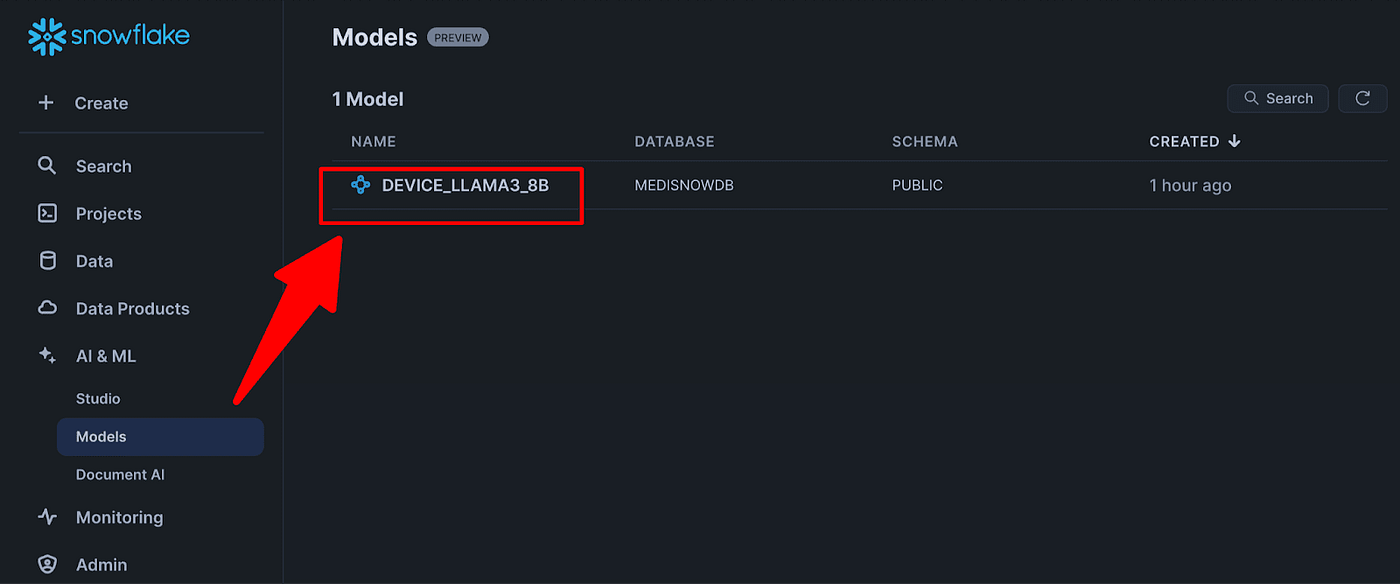Sort models by NAME column
The image size is (1400, 584).
point(373,141)
